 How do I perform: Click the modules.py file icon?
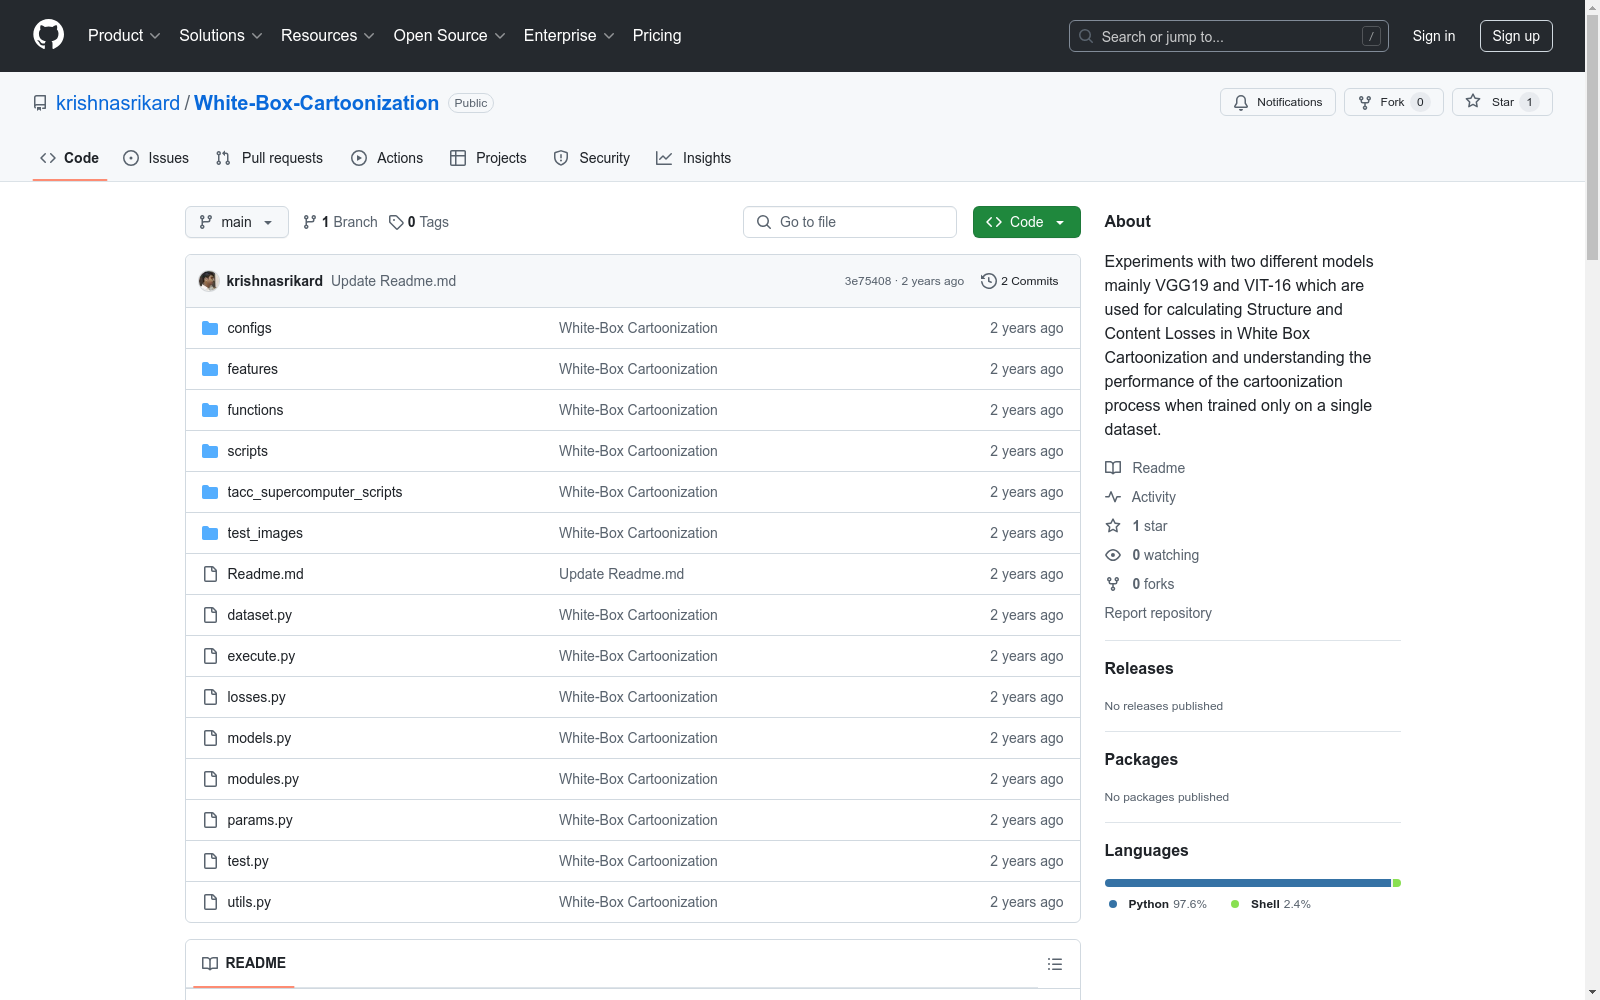[x=210, y=779]
